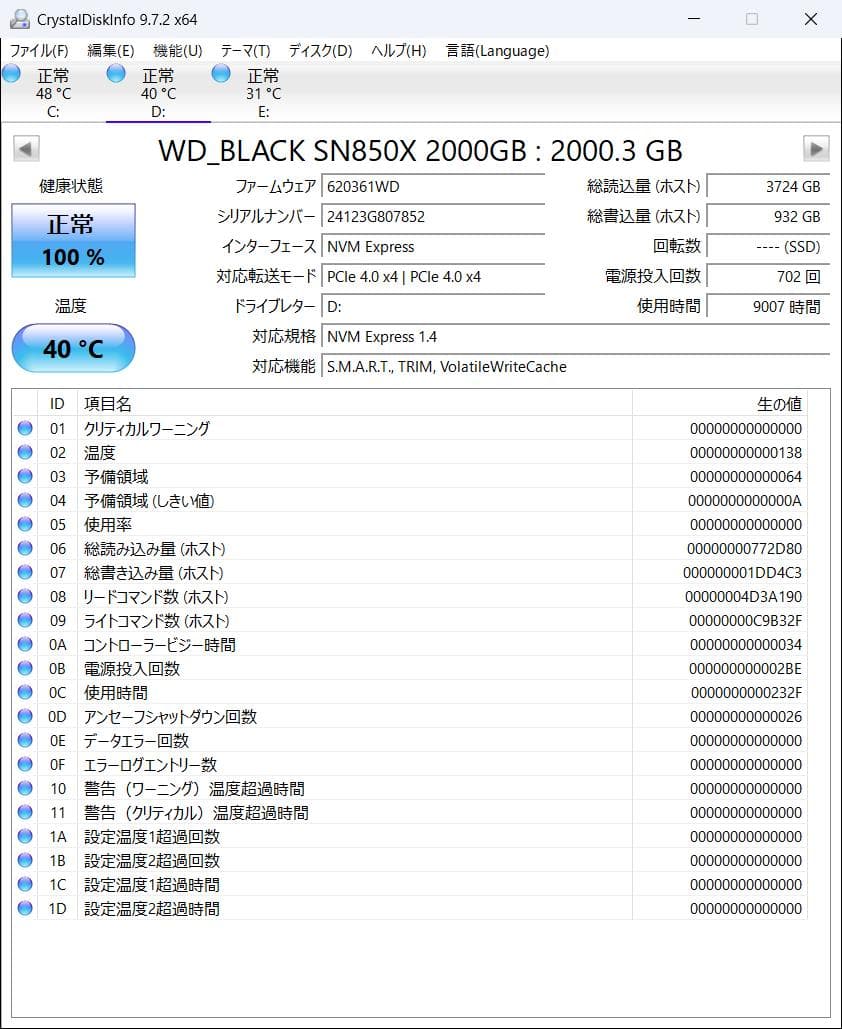Screen dimensions: 842x1029
Task: Open the ファイル(F) menu
Action: coord(39,51)
